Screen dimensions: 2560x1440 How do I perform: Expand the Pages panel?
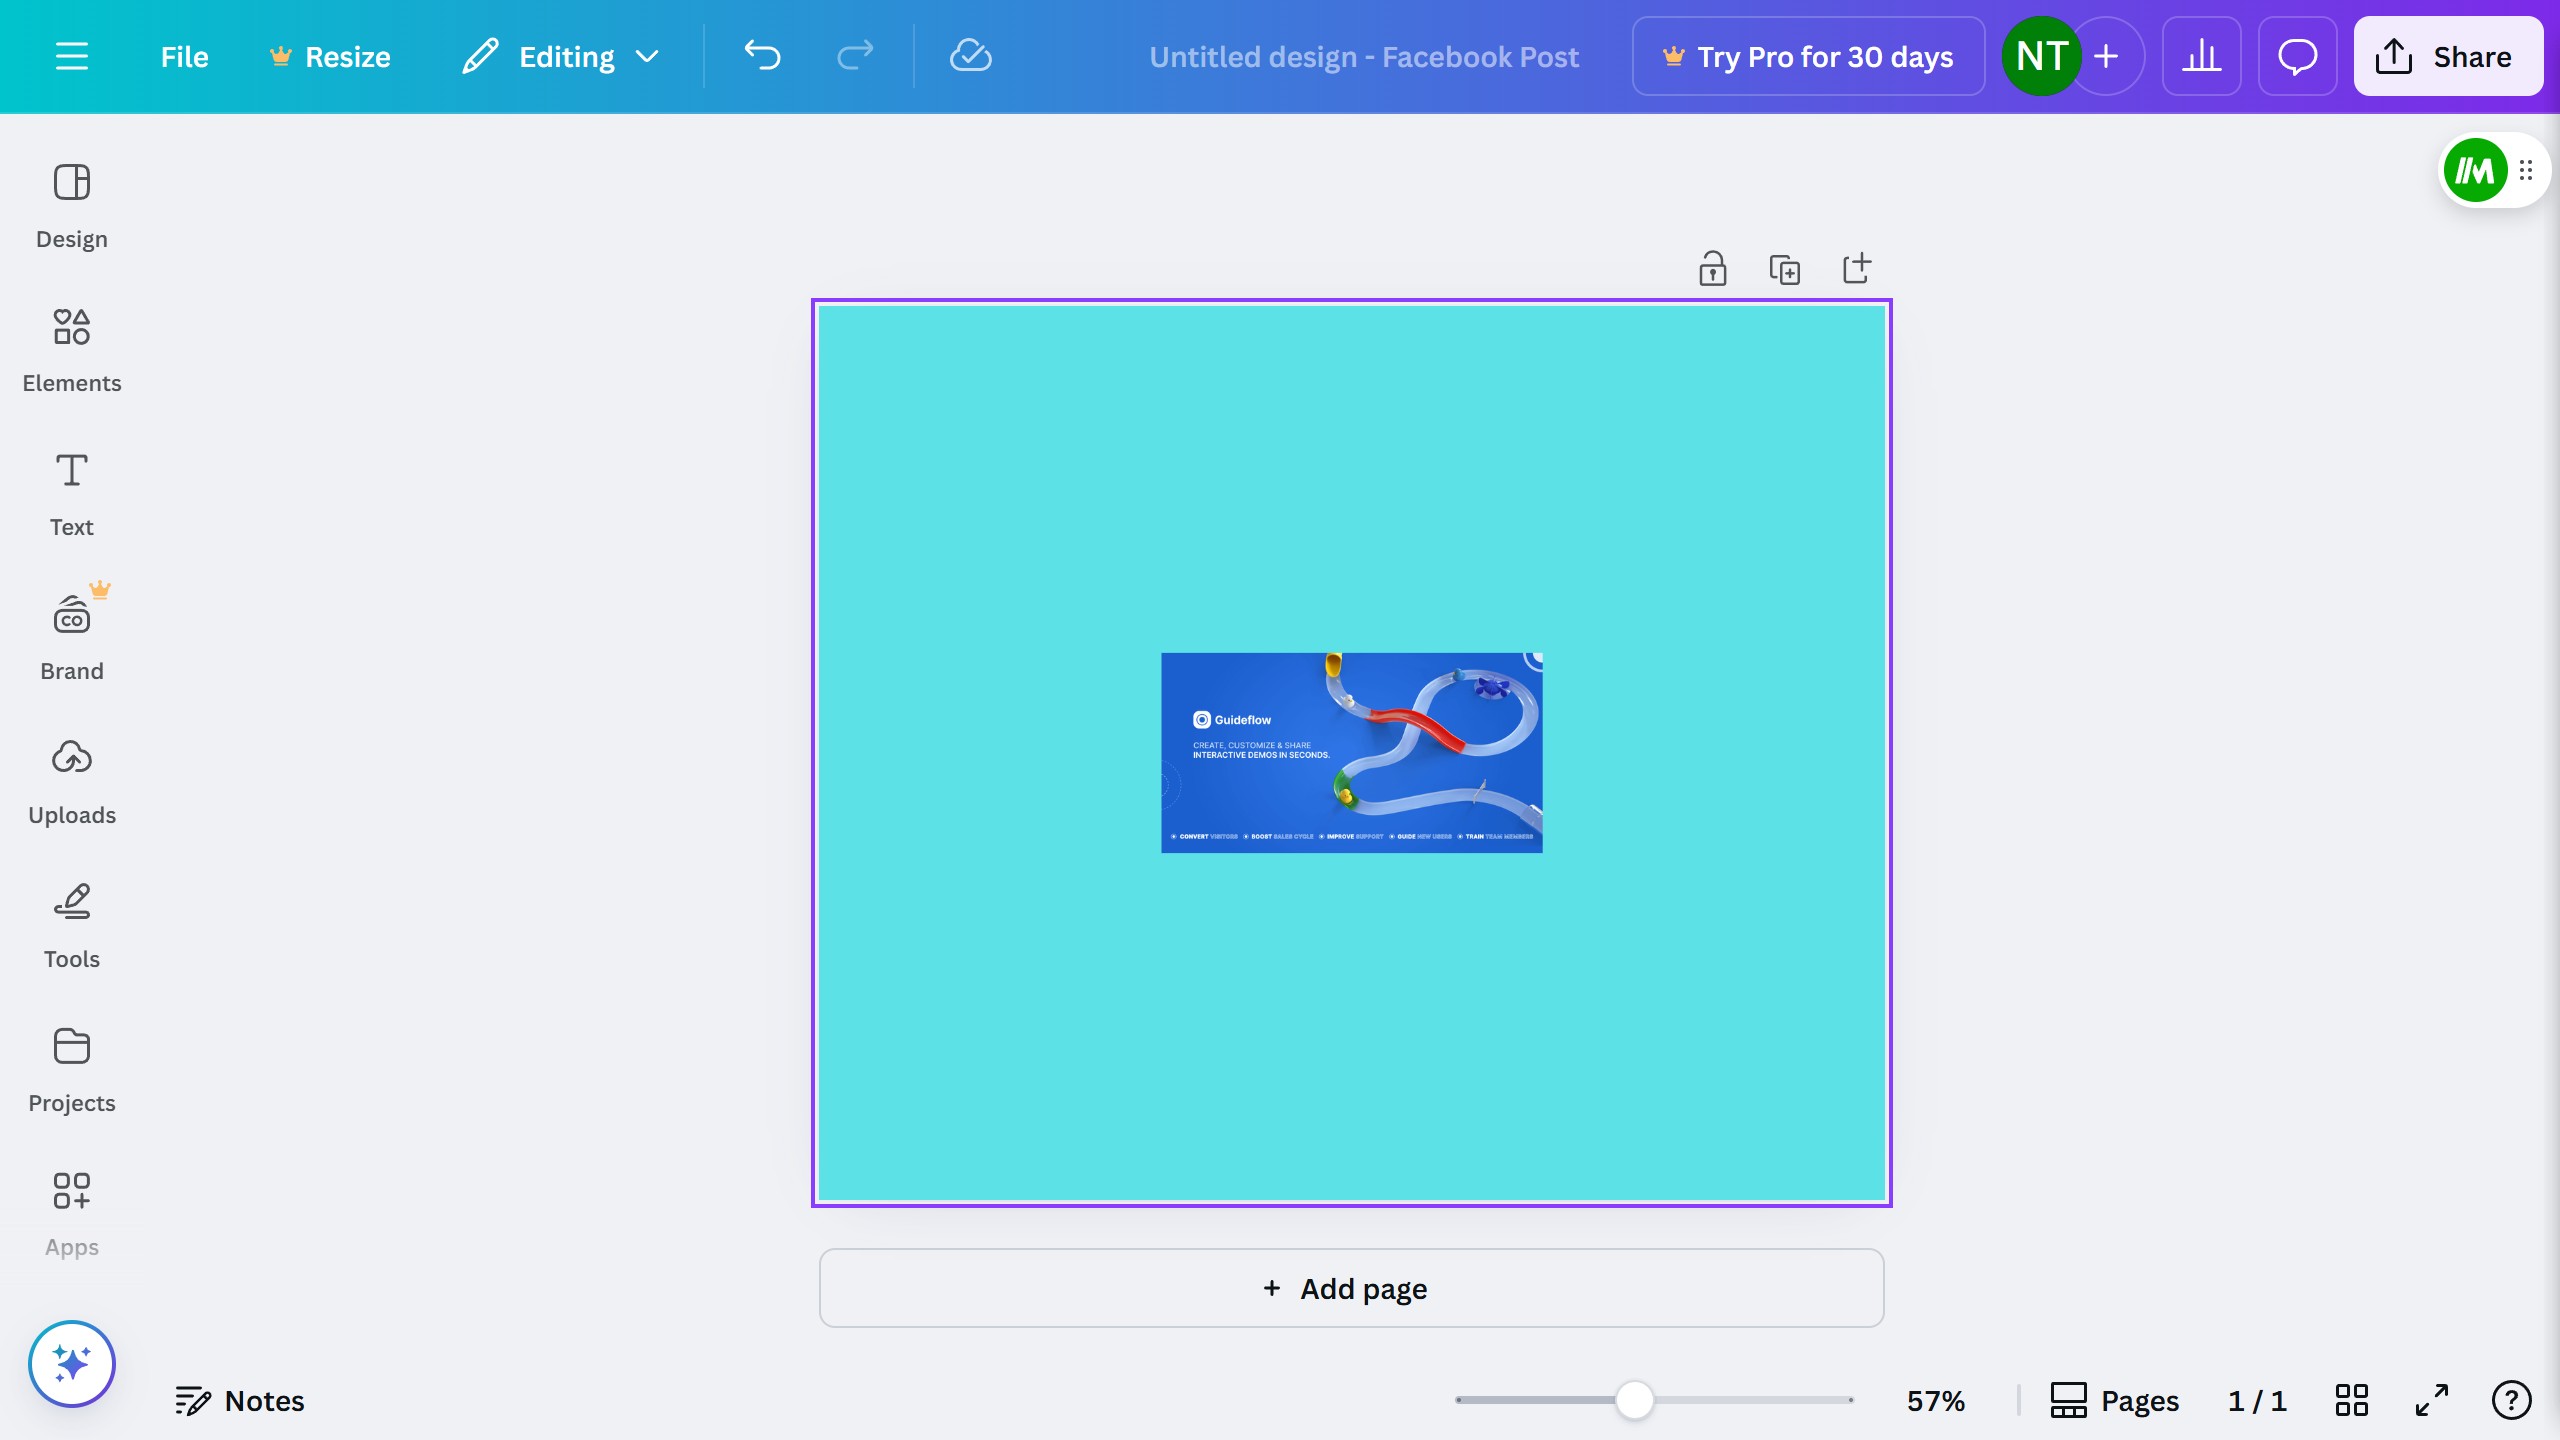[2116, 1400]
